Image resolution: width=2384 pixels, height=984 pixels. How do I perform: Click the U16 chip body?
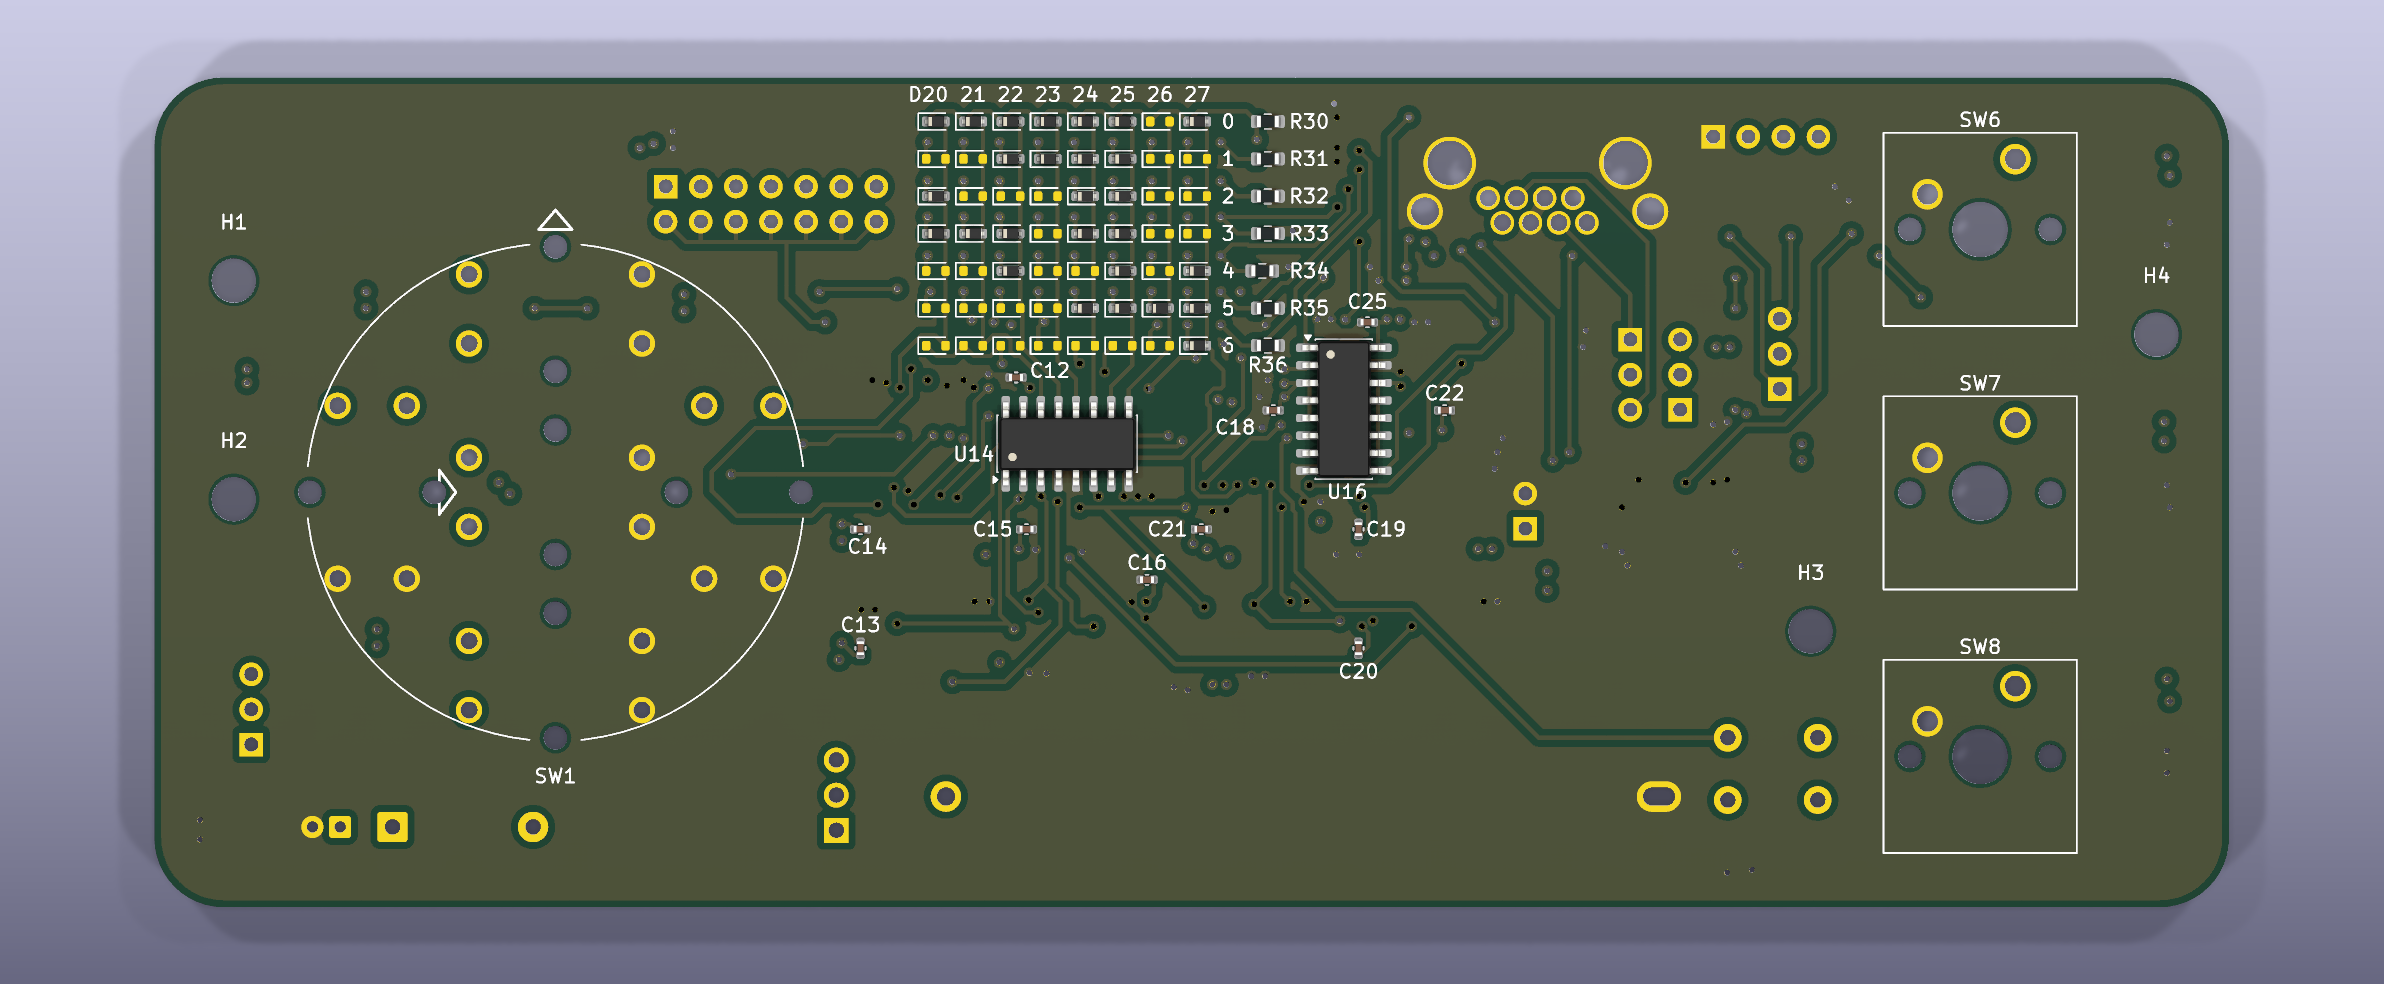point(1343,408)
